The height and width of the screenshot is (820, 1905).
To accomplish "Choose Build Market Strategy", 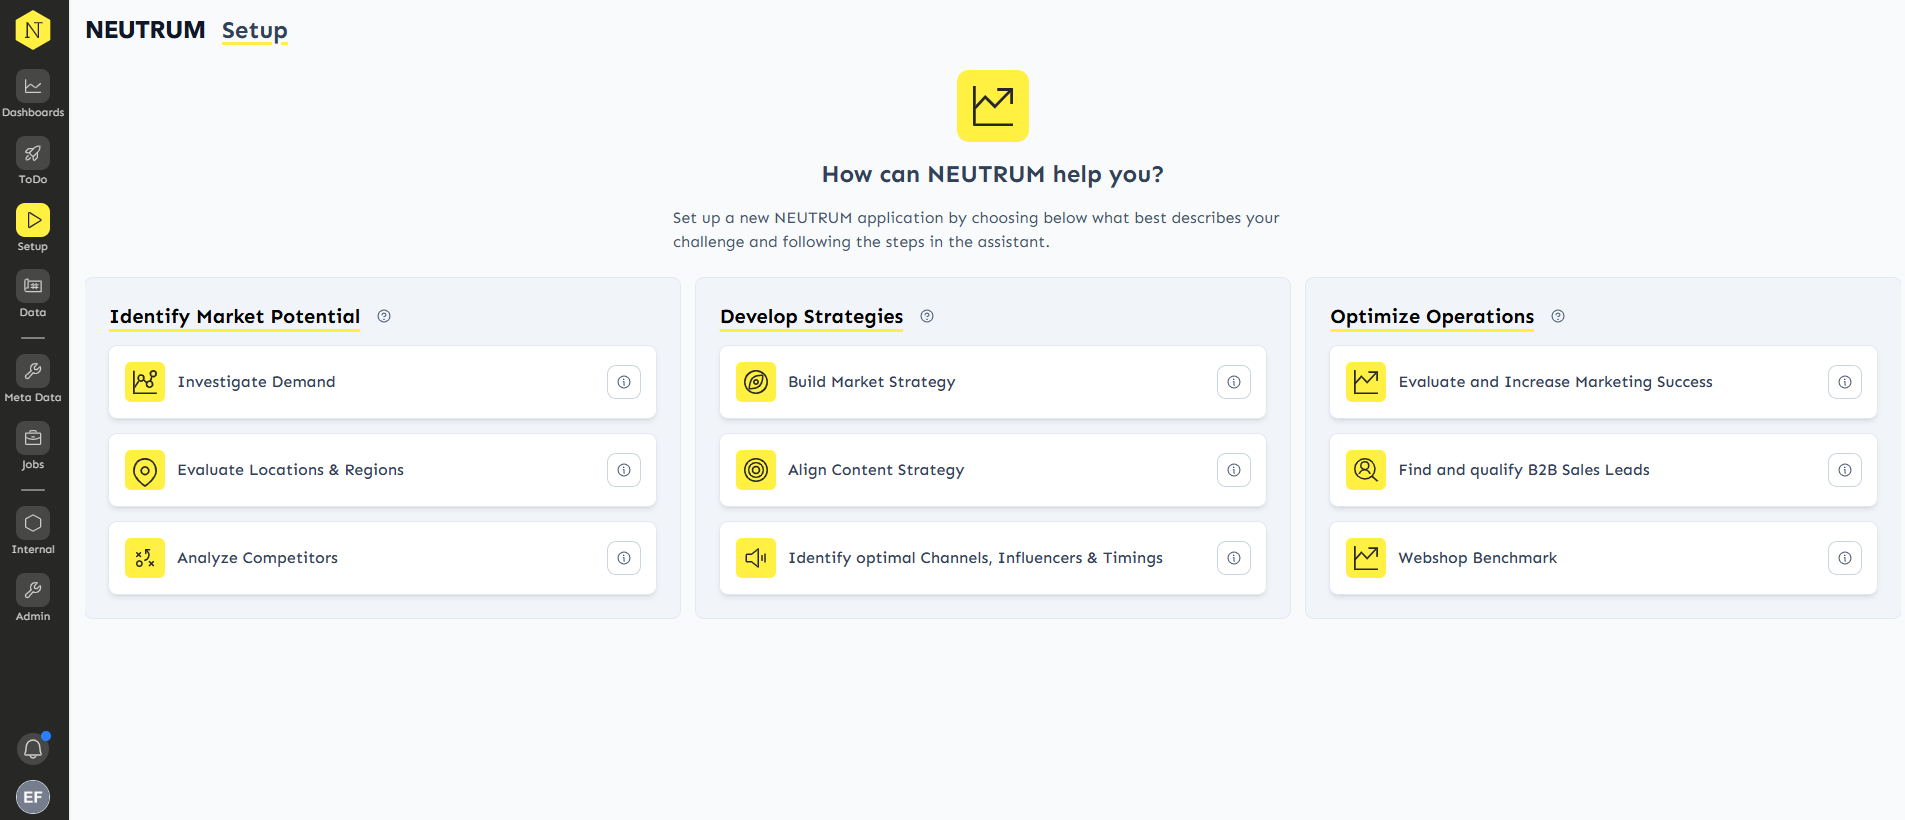I will 993,382.
